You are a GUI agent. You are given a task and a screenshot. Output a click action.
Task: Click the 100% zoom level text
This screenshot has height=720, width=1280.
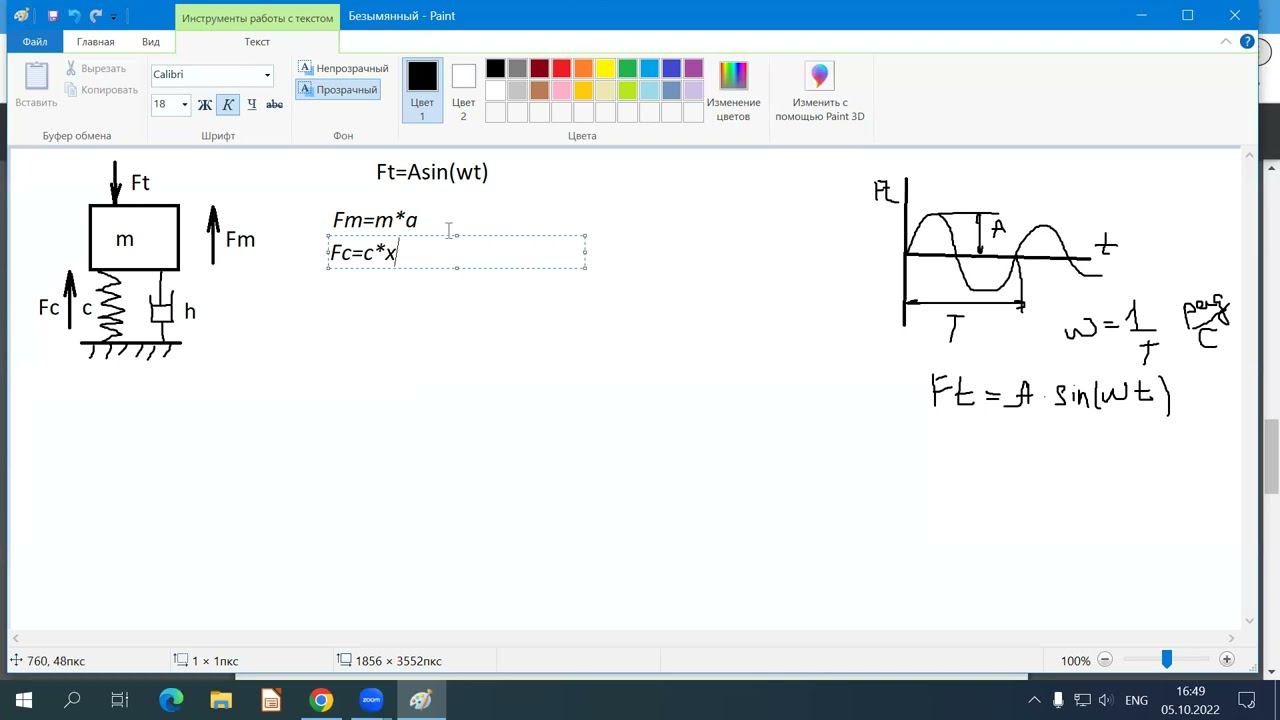1075,660
